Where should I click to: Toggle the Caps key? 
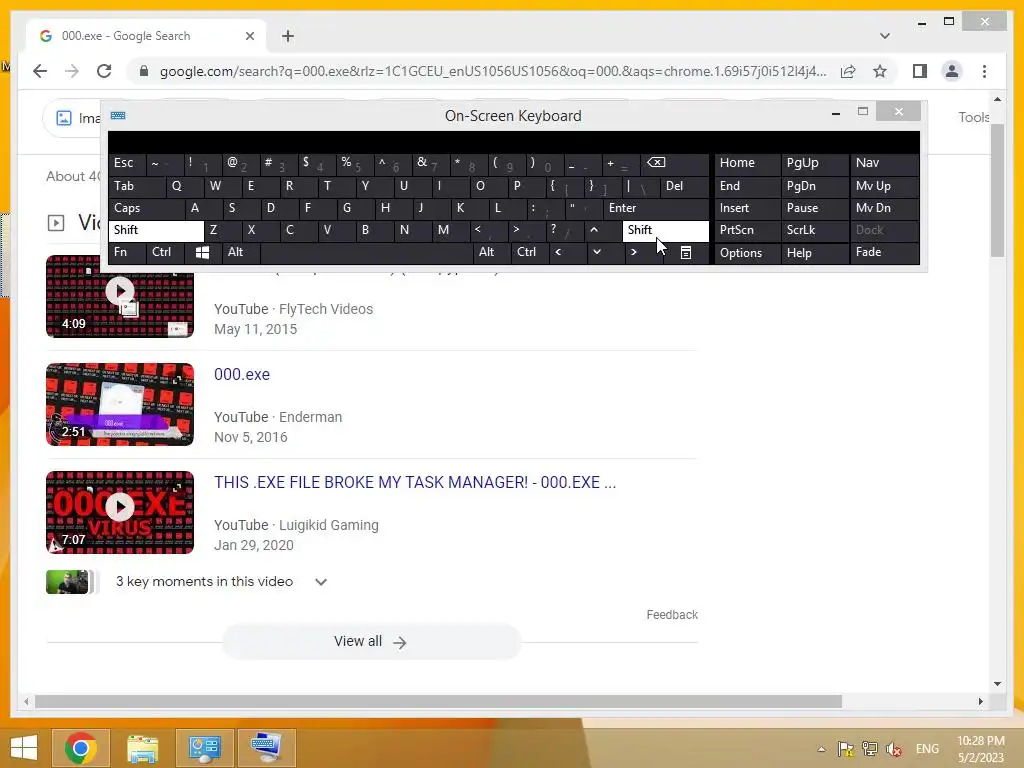coord(146,208)
